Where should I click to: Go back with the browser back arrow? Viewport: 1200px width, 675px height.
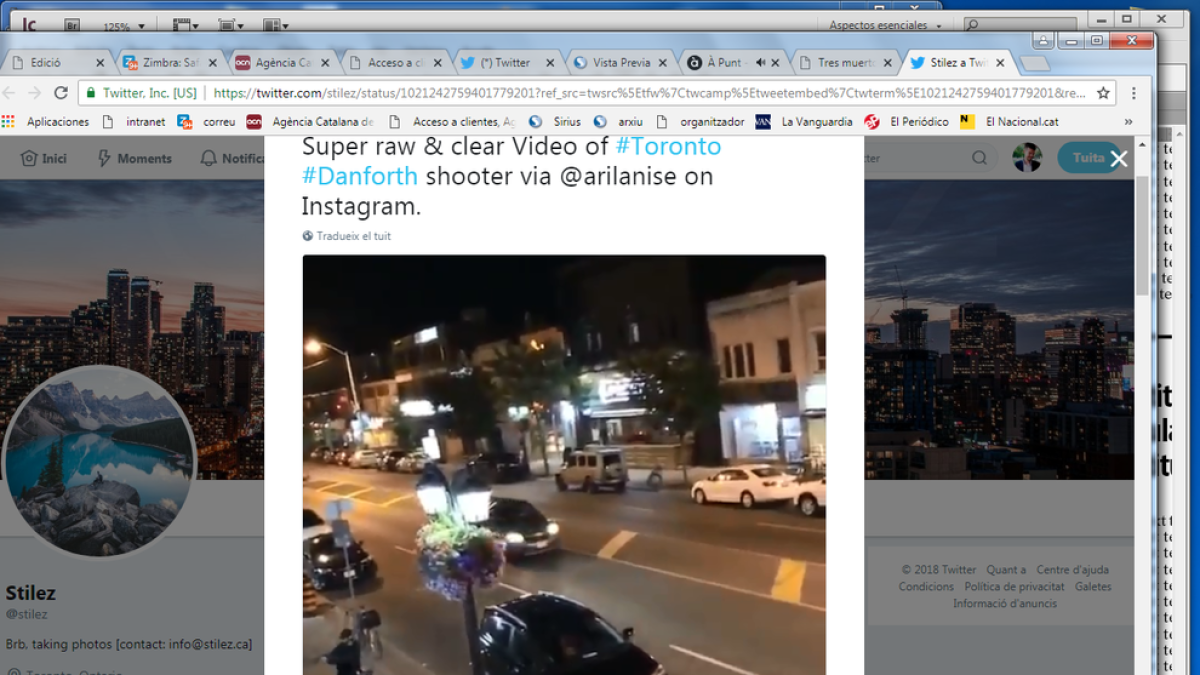pos(10,93)
